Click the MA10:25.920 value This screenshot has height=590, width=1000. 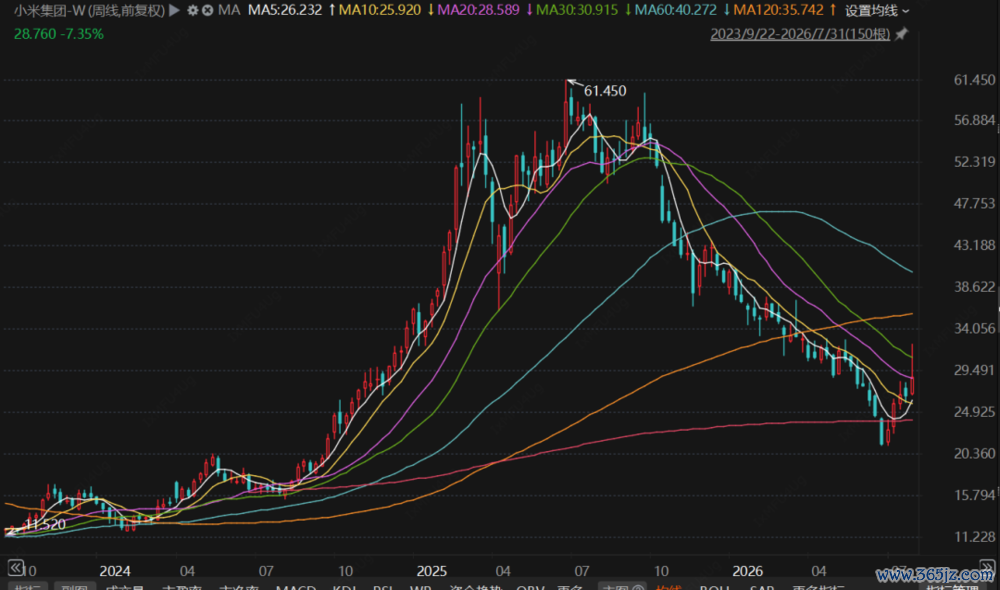click(x=379, y=10)
